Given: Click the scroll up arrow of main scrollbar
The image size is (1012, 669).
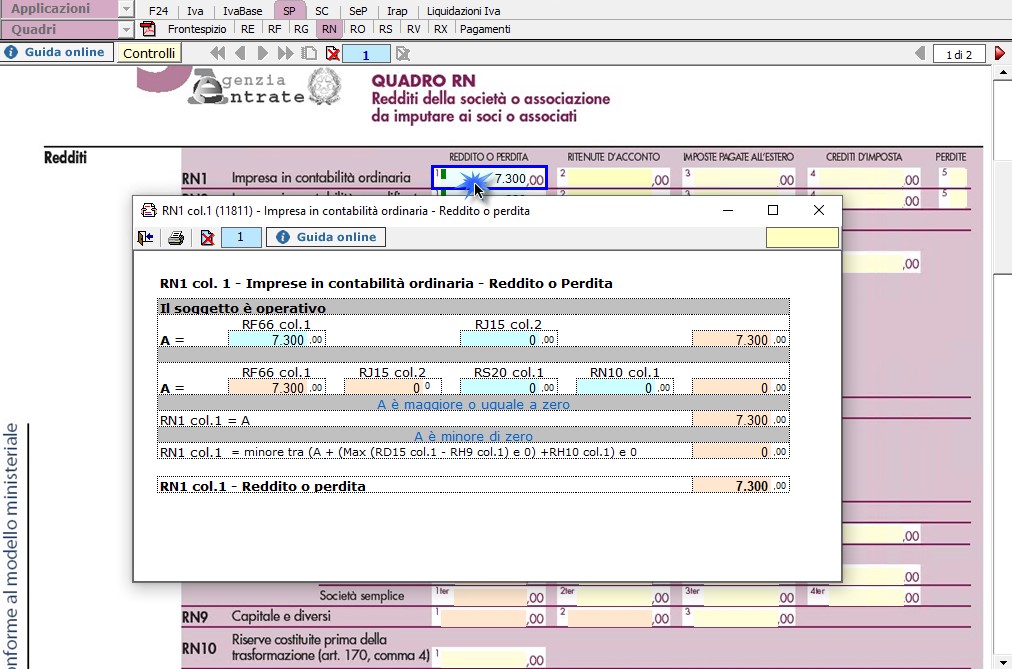Looking at the screenshot, I should (x=1003, y=72).
